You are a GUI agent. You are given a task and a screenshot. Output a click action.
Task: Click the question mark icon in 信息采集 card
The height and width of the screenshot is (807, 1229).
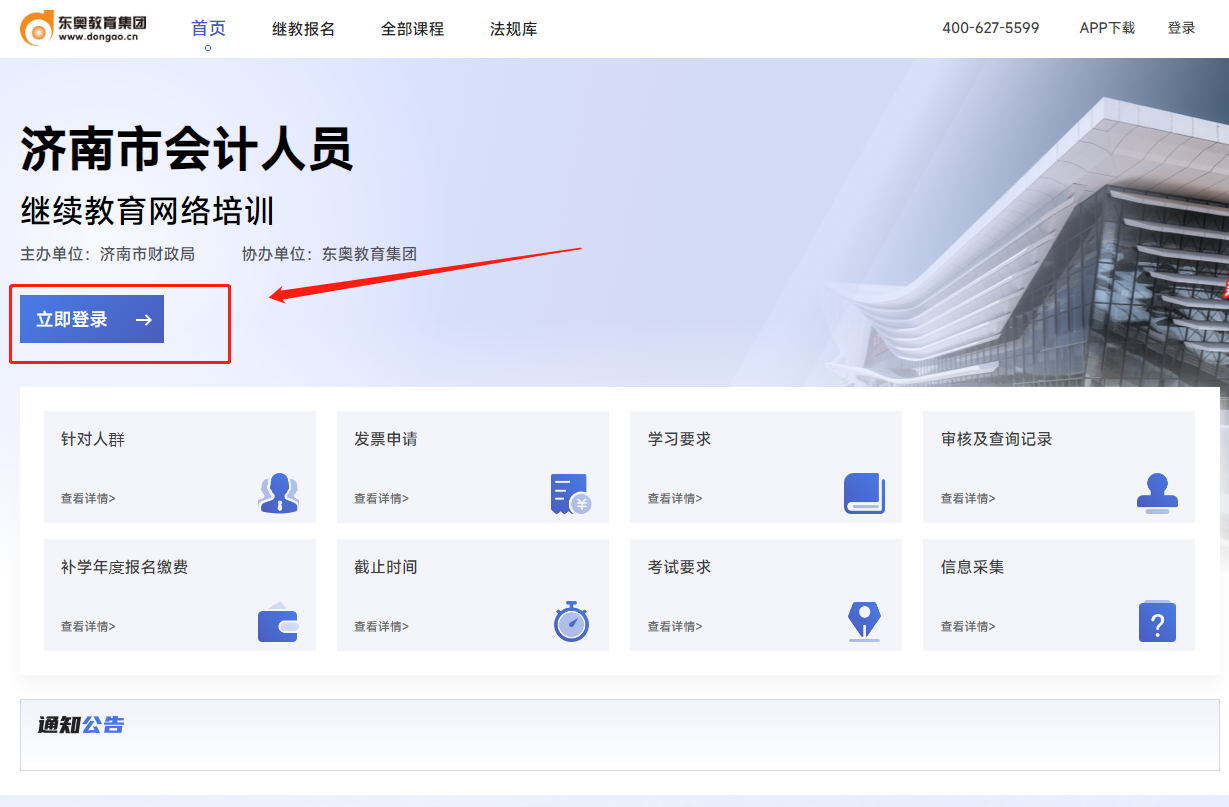pos(1157,621)
